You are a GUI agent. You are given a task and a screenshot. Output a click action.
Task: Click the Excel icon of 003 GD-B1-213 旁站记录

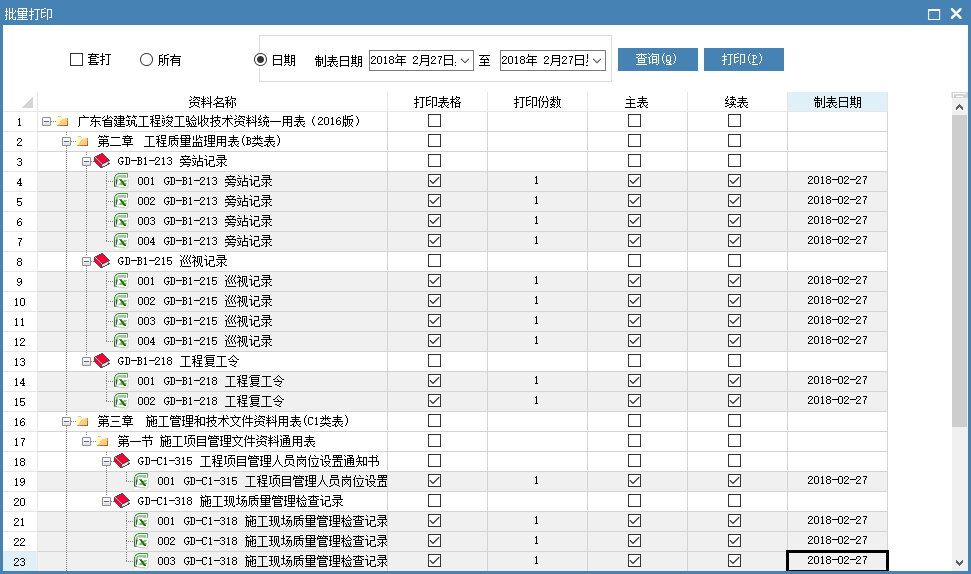click(121, 221)
